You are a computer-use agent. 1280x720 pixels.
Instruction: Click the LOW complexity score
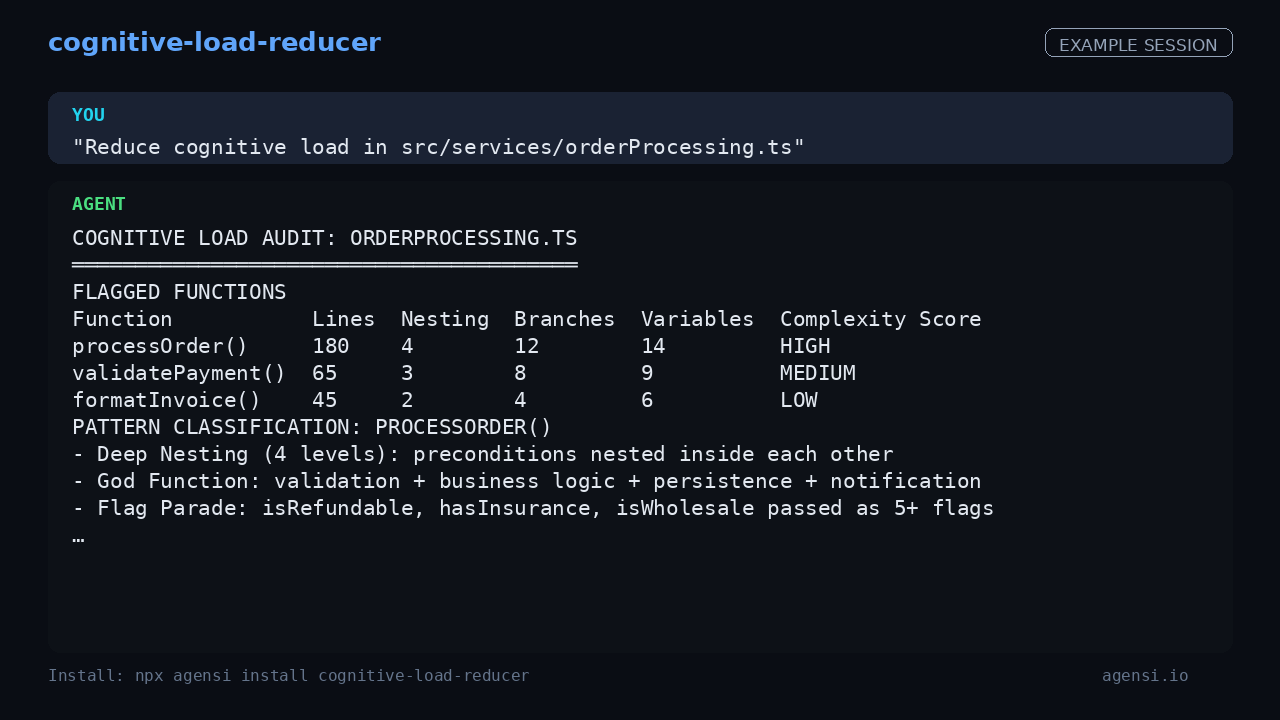[x=799, y=400]
